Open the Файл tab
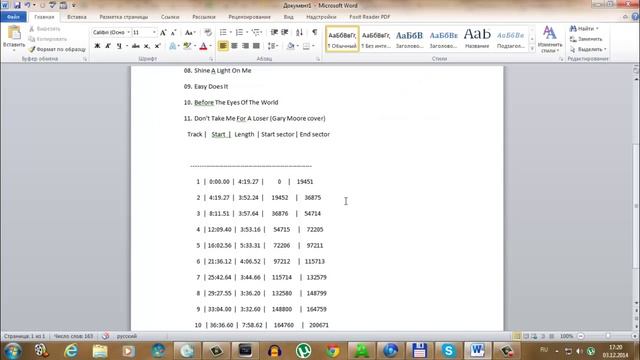 pyautogui.click(x=13, y=17)
